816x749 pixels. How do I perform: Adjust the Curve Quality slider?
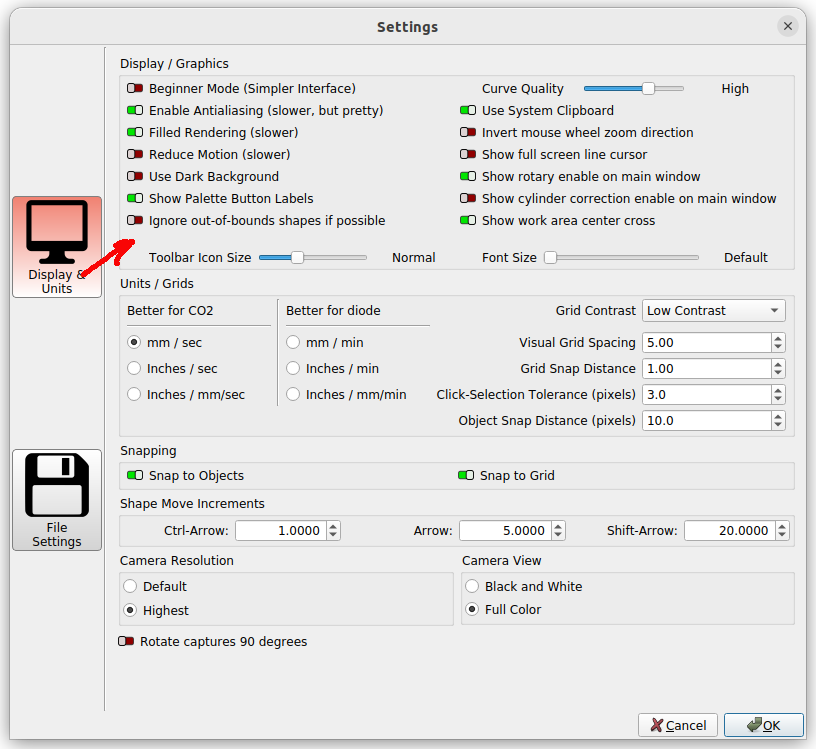[x=647, y=88]
